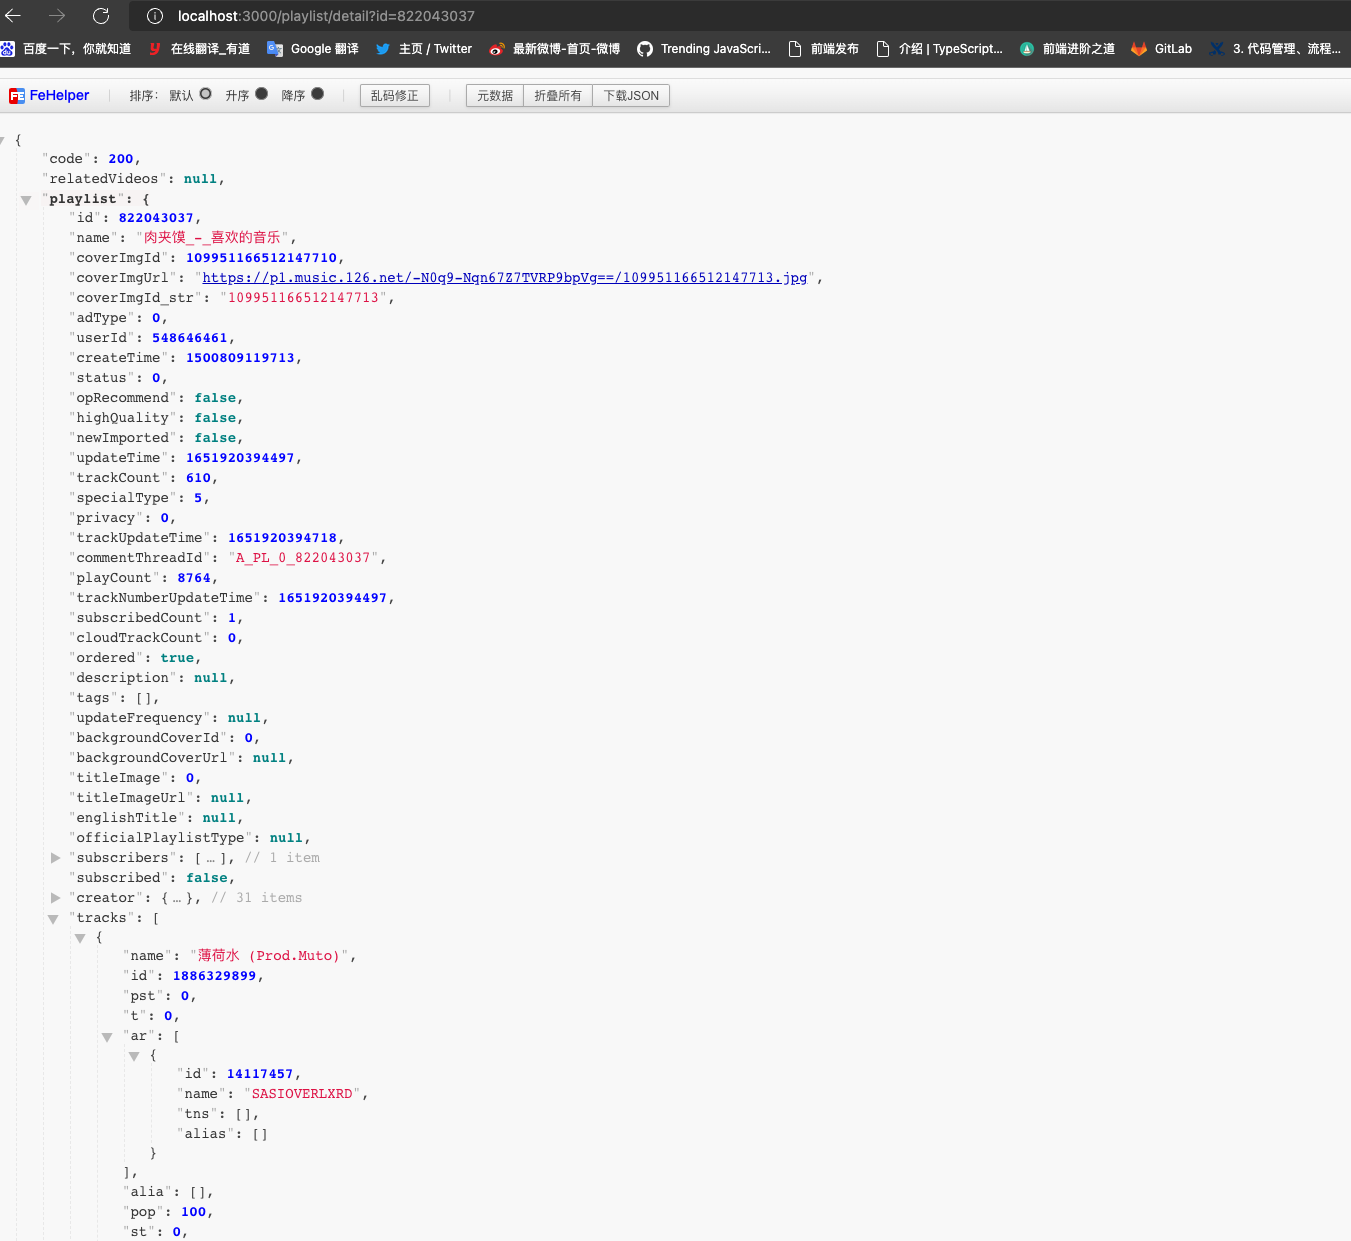Click the 下载JSON button
This screenshot has height=1241, width=1351.
[x=631, y=95]
